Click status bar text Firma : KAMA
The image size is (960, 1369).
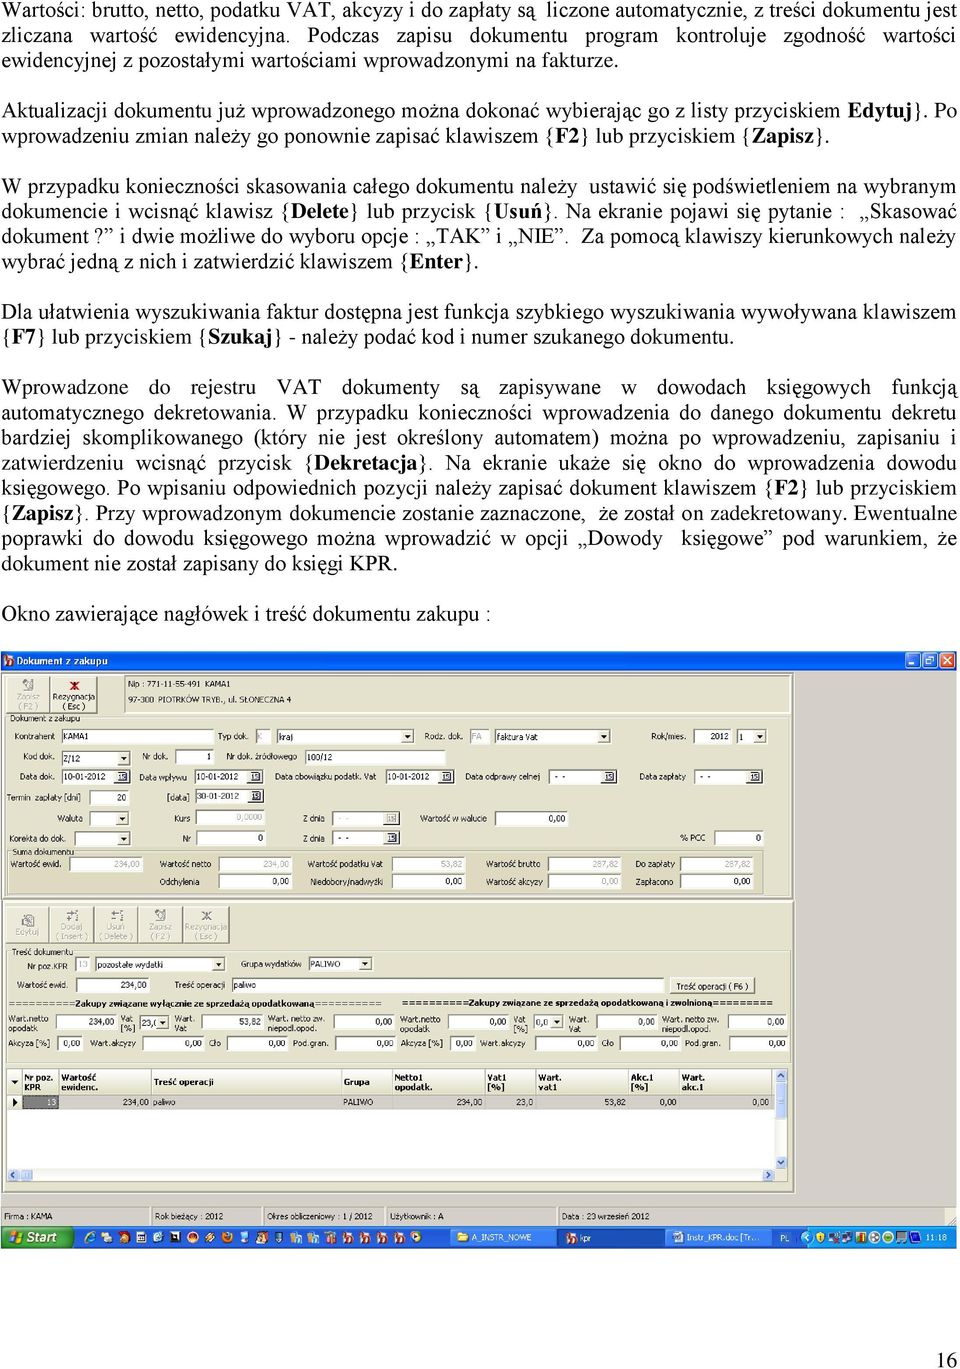[28, 1216]
